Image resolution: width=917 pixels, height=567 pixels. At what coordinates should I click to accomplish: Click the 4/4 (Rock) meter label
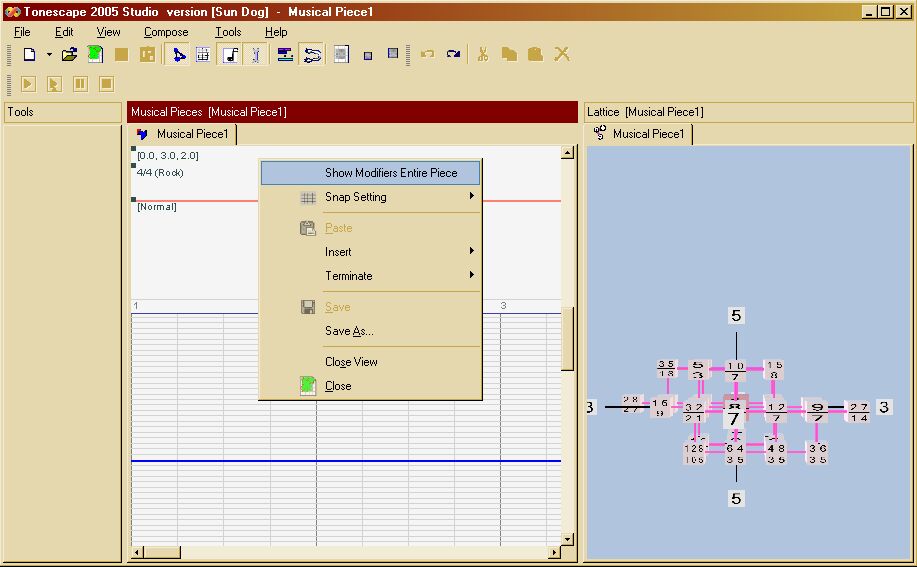click(x=160, y=172)
